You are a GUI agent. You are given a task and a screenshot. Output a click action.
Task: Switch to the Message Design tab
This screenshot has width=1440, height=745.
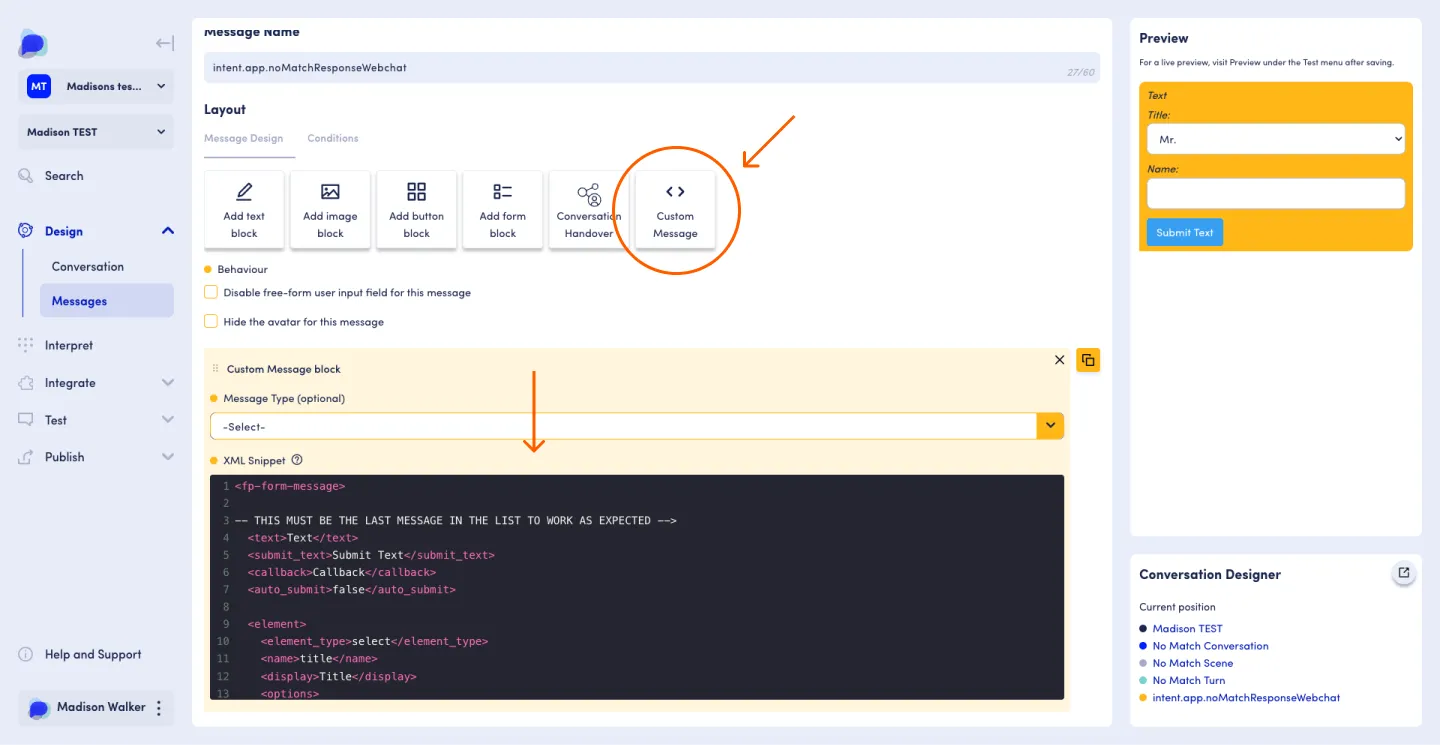coord(243,138)
